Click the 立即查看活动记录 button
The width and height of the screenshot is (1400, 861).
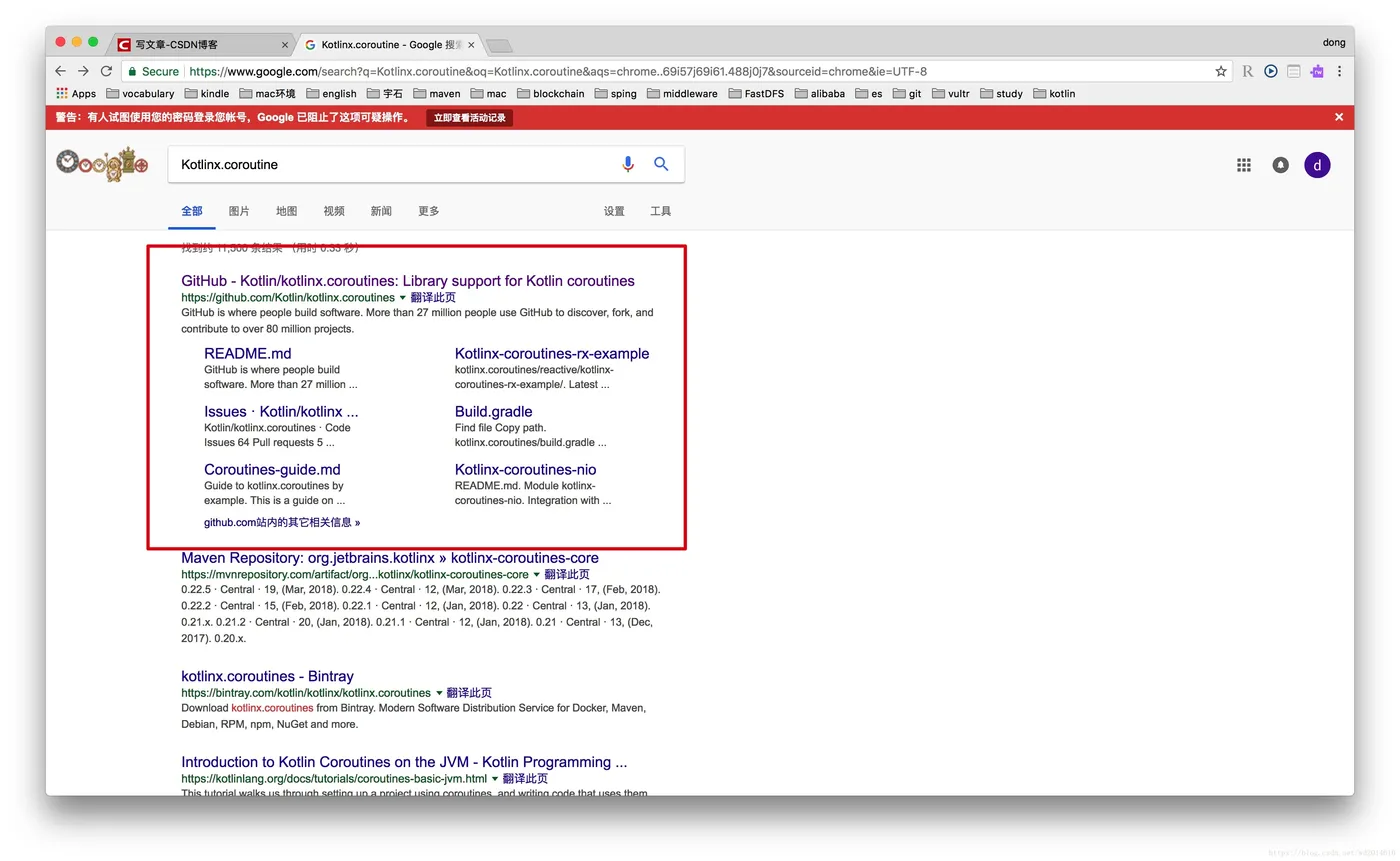pyautogui.click(x=470, y=117)
